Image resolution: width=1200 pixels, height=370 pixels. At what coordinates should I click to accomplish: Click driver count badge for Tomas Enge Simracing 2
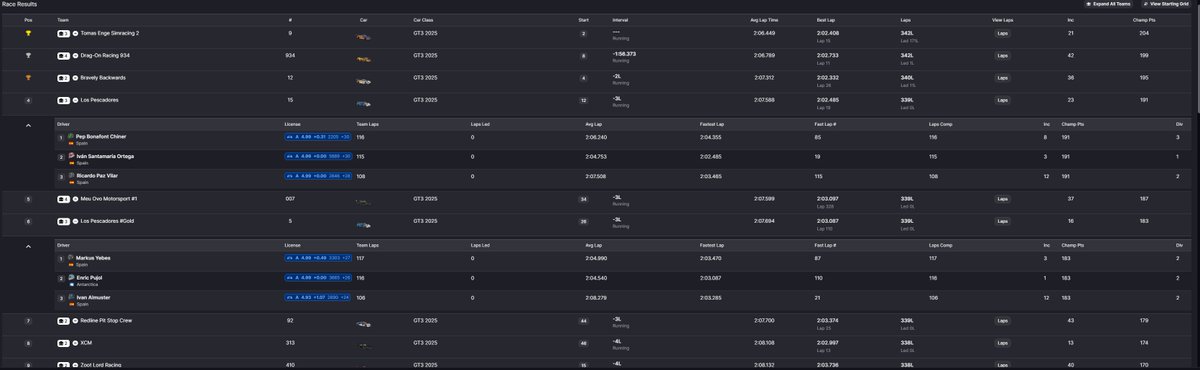(x=63, y=33)
